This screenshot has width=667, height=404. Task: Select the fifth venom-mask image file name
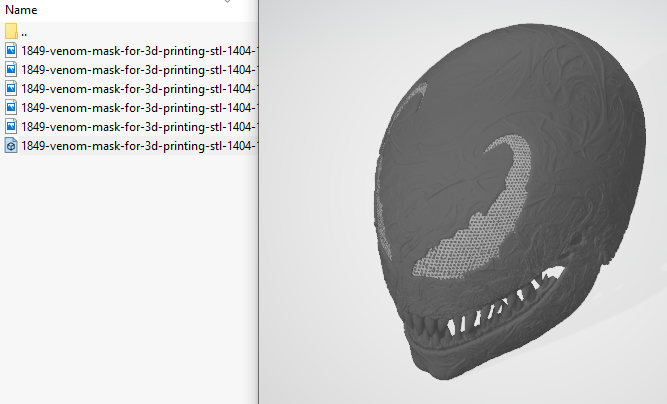coord(139,127)
